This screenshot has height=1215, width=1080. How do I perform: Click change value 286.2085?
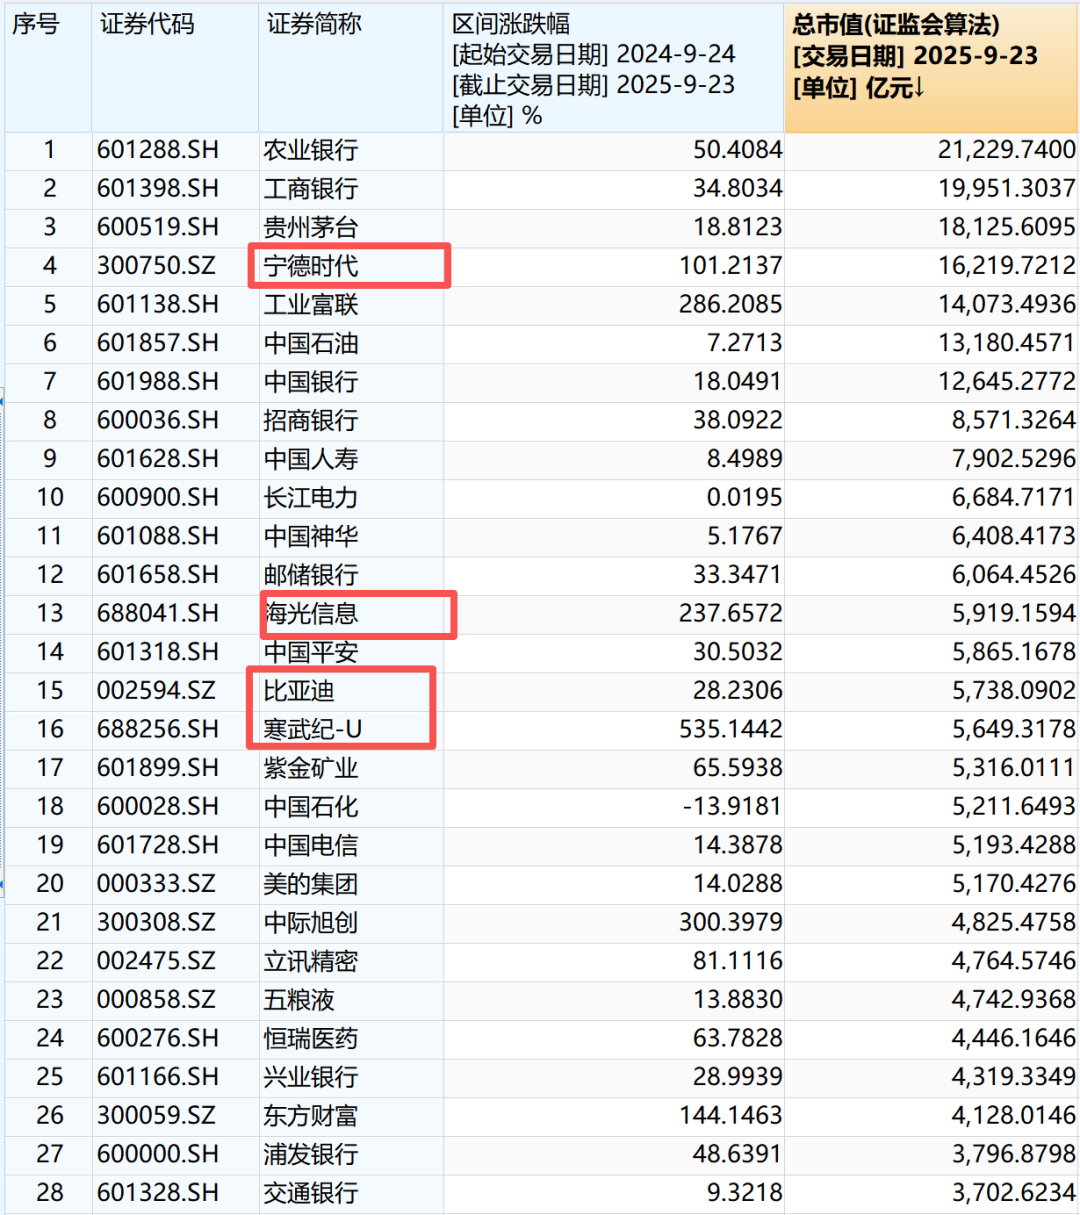coord(731,305)
